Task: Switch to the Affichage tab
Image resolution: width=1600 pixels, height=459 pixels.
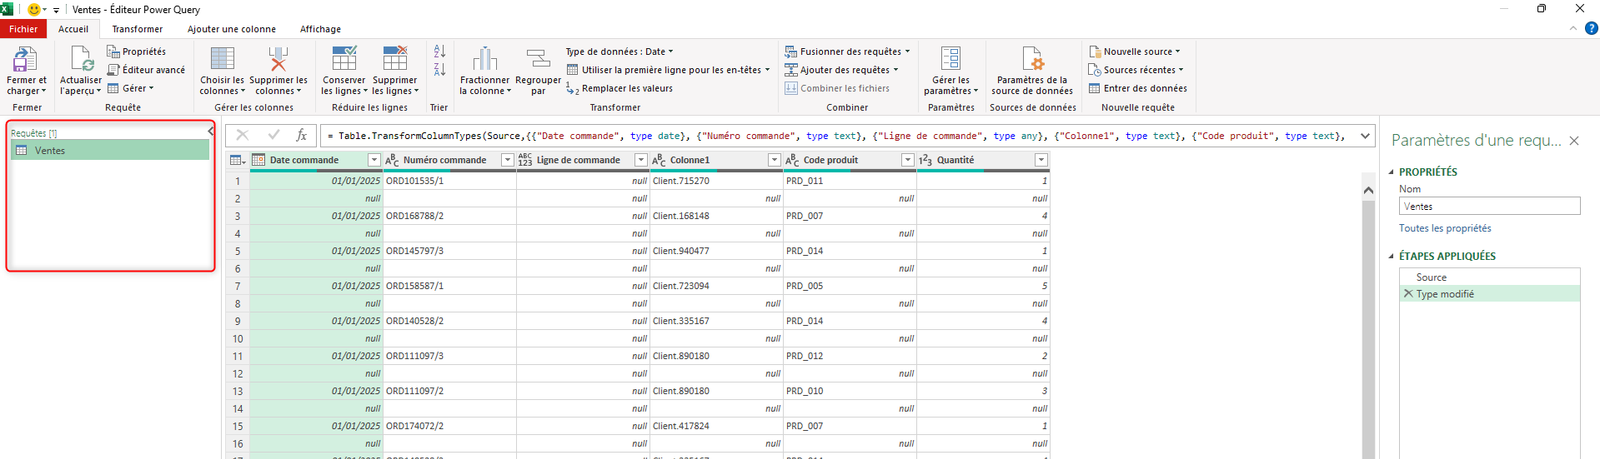Action: (x=321, y=29)
